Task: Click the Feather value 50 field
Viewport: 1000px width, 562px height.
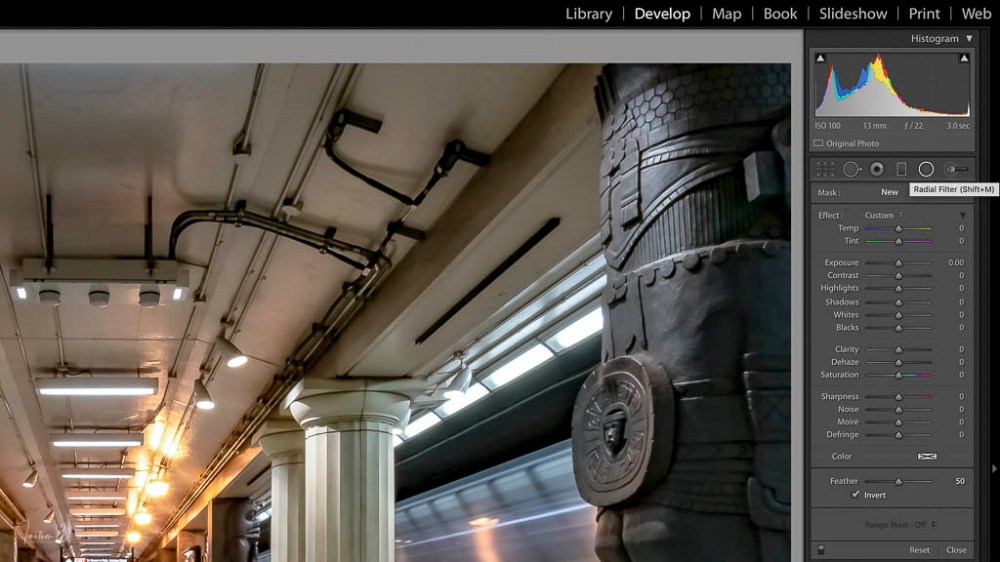Action: pyautogui.click(x=960, y=481)
